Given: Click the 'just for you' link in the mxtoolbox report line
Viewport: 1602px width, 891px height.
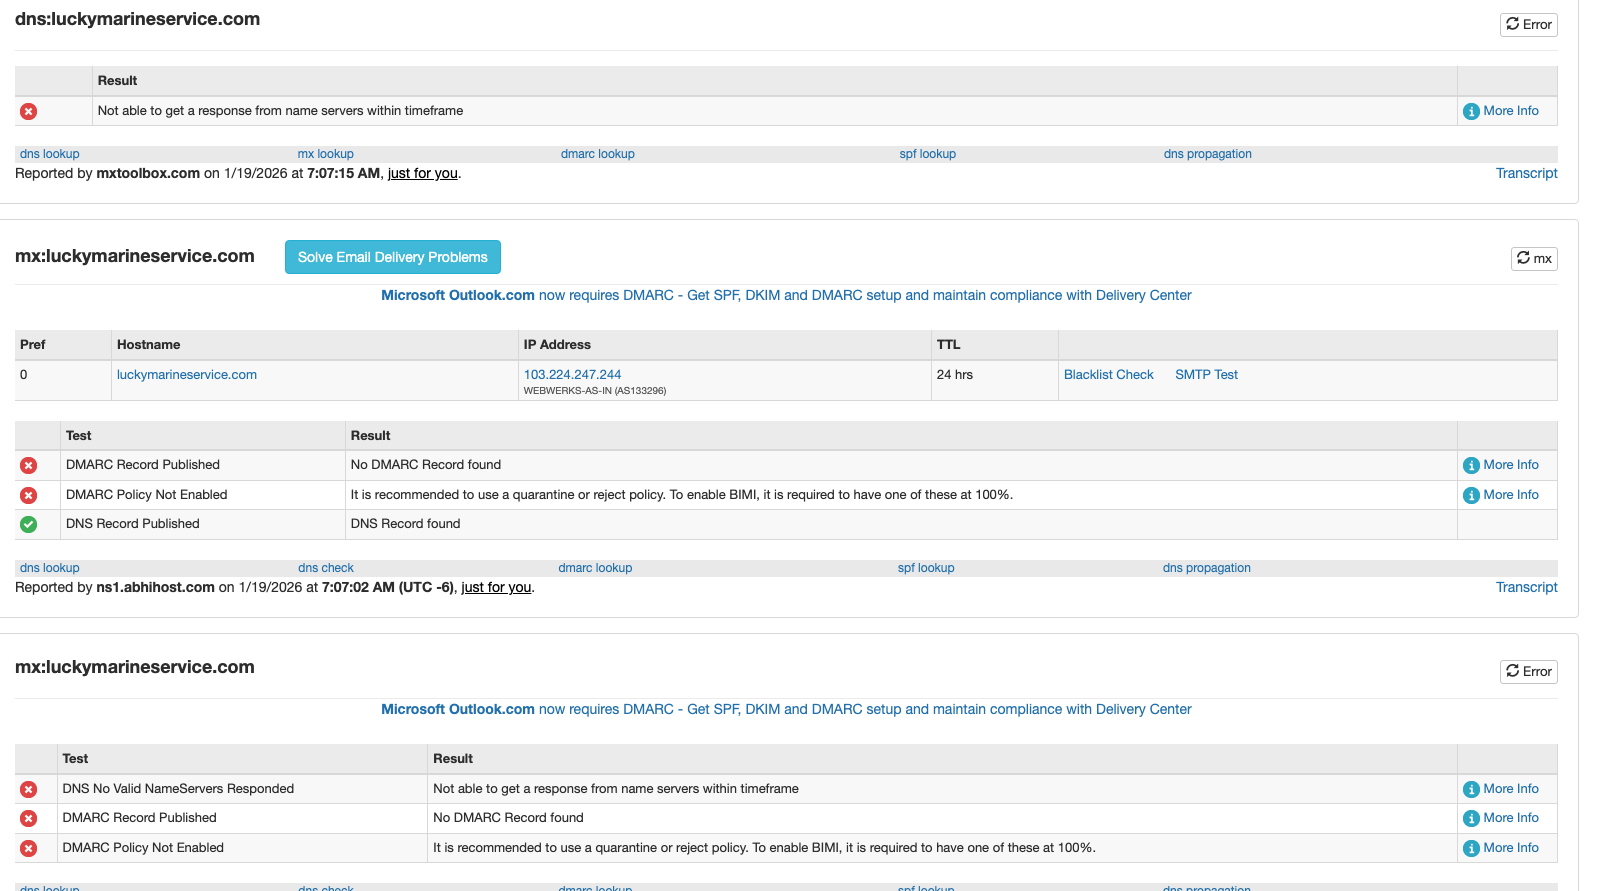Looking at the screenshot, I should click(422, 173).
